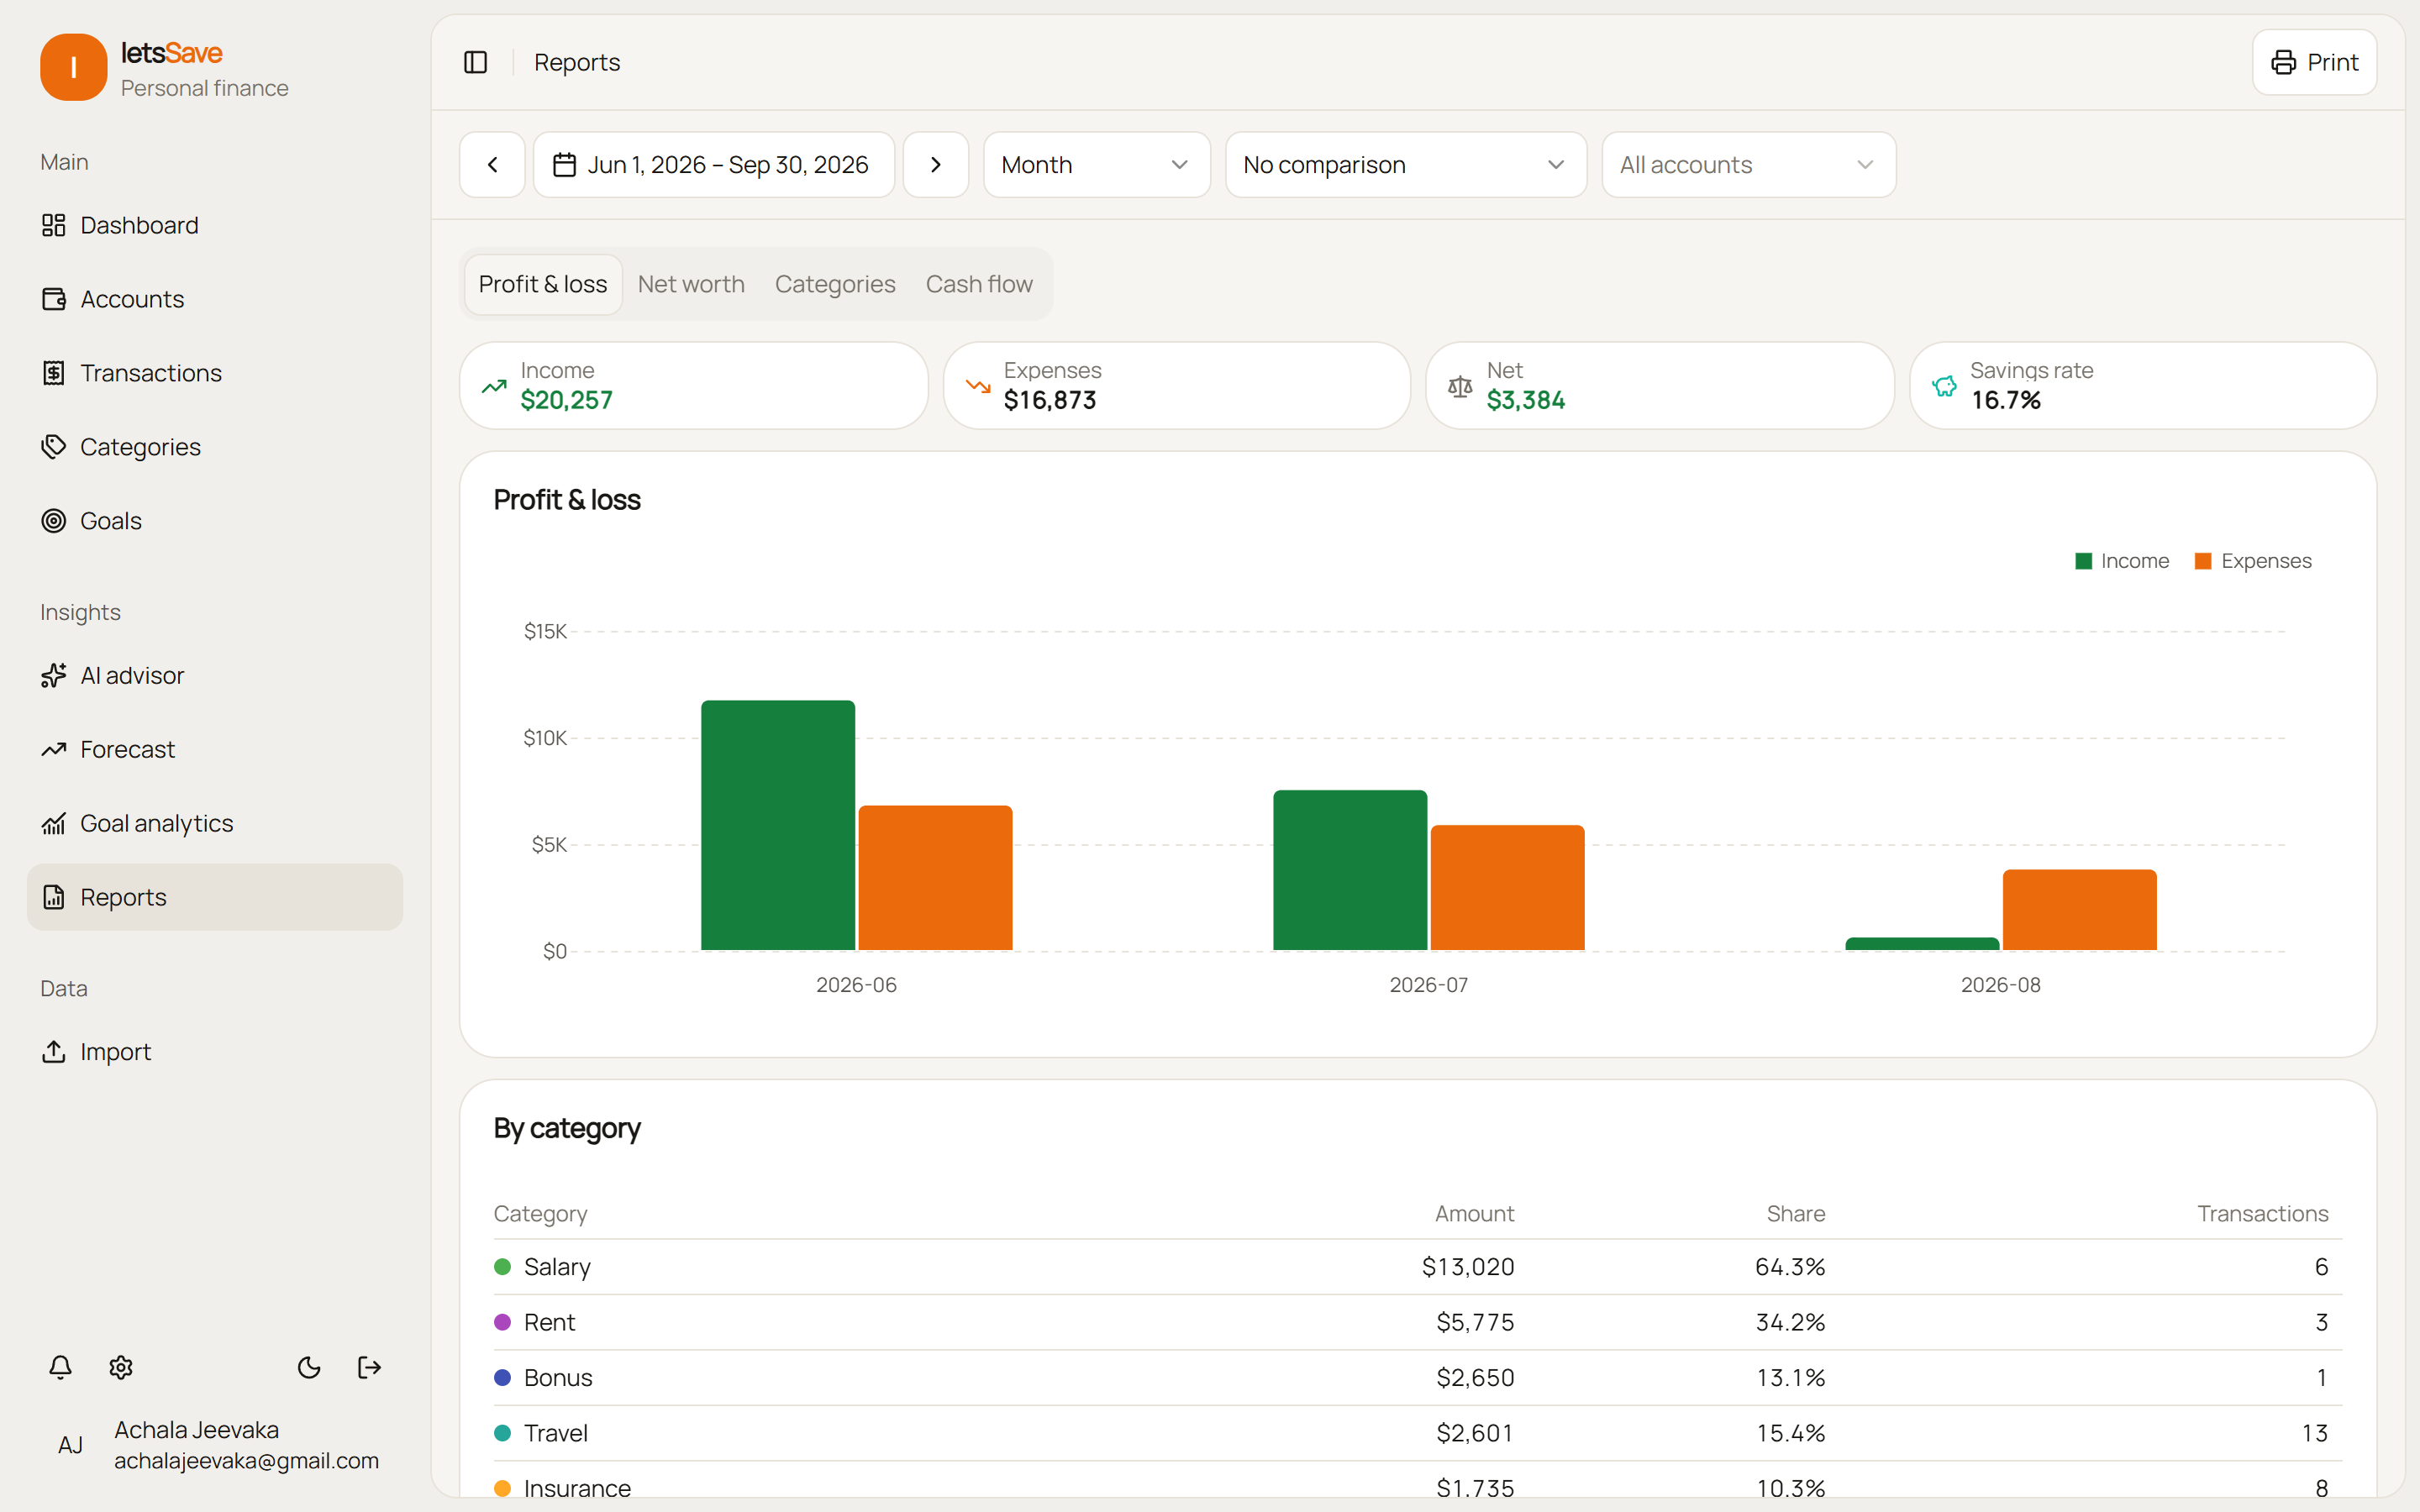
Task: Click the Bonus category row
Action: [1418, 1378]
